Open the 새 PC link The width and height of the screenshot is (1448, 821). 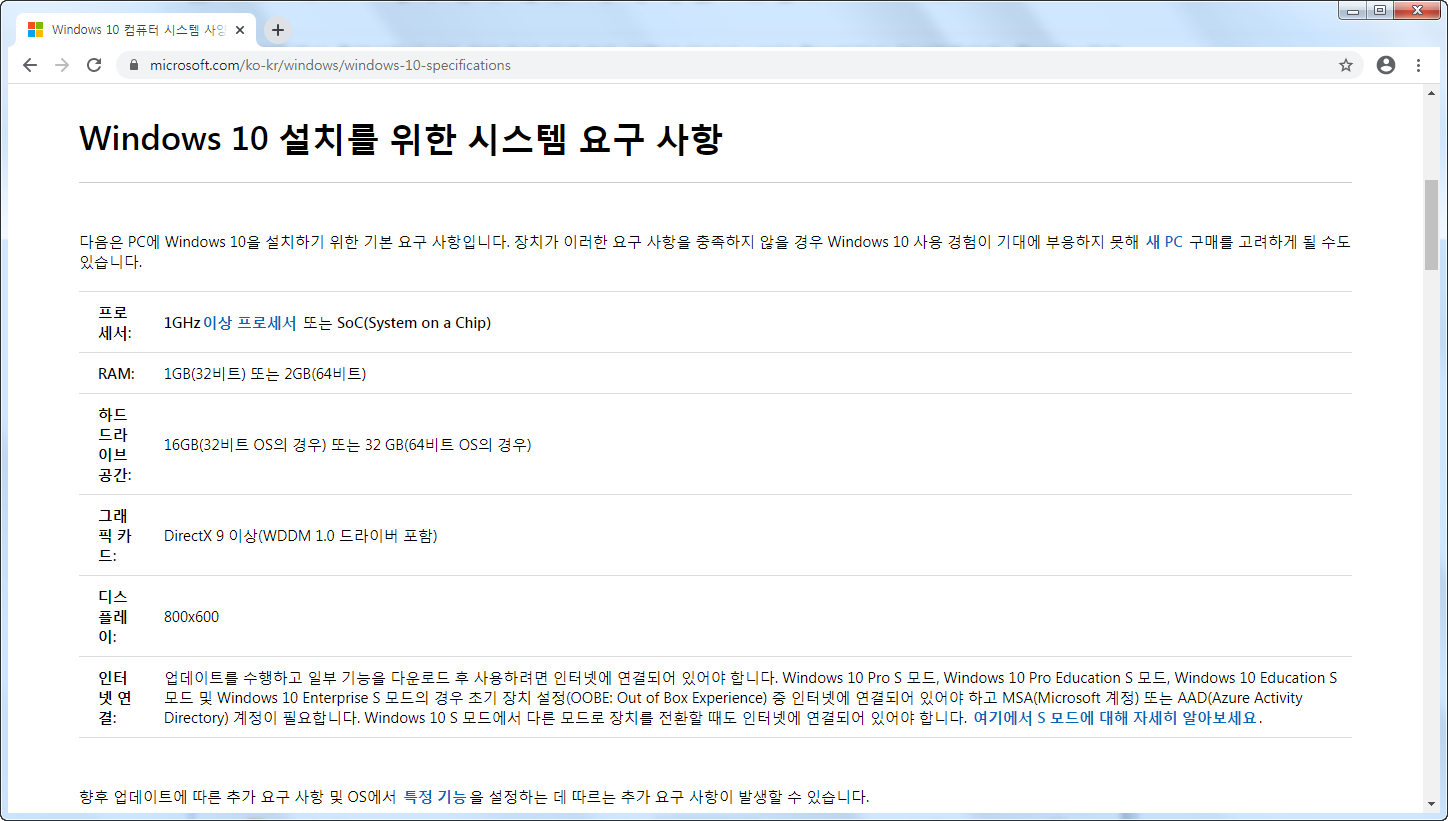(1164, 242)
